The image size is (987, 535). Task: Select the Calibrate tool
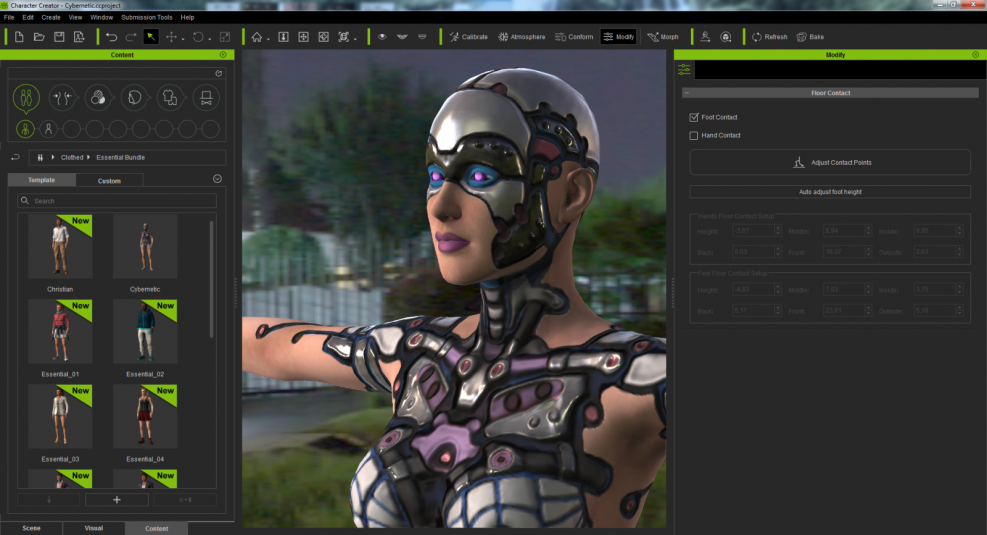click(467, 37)
